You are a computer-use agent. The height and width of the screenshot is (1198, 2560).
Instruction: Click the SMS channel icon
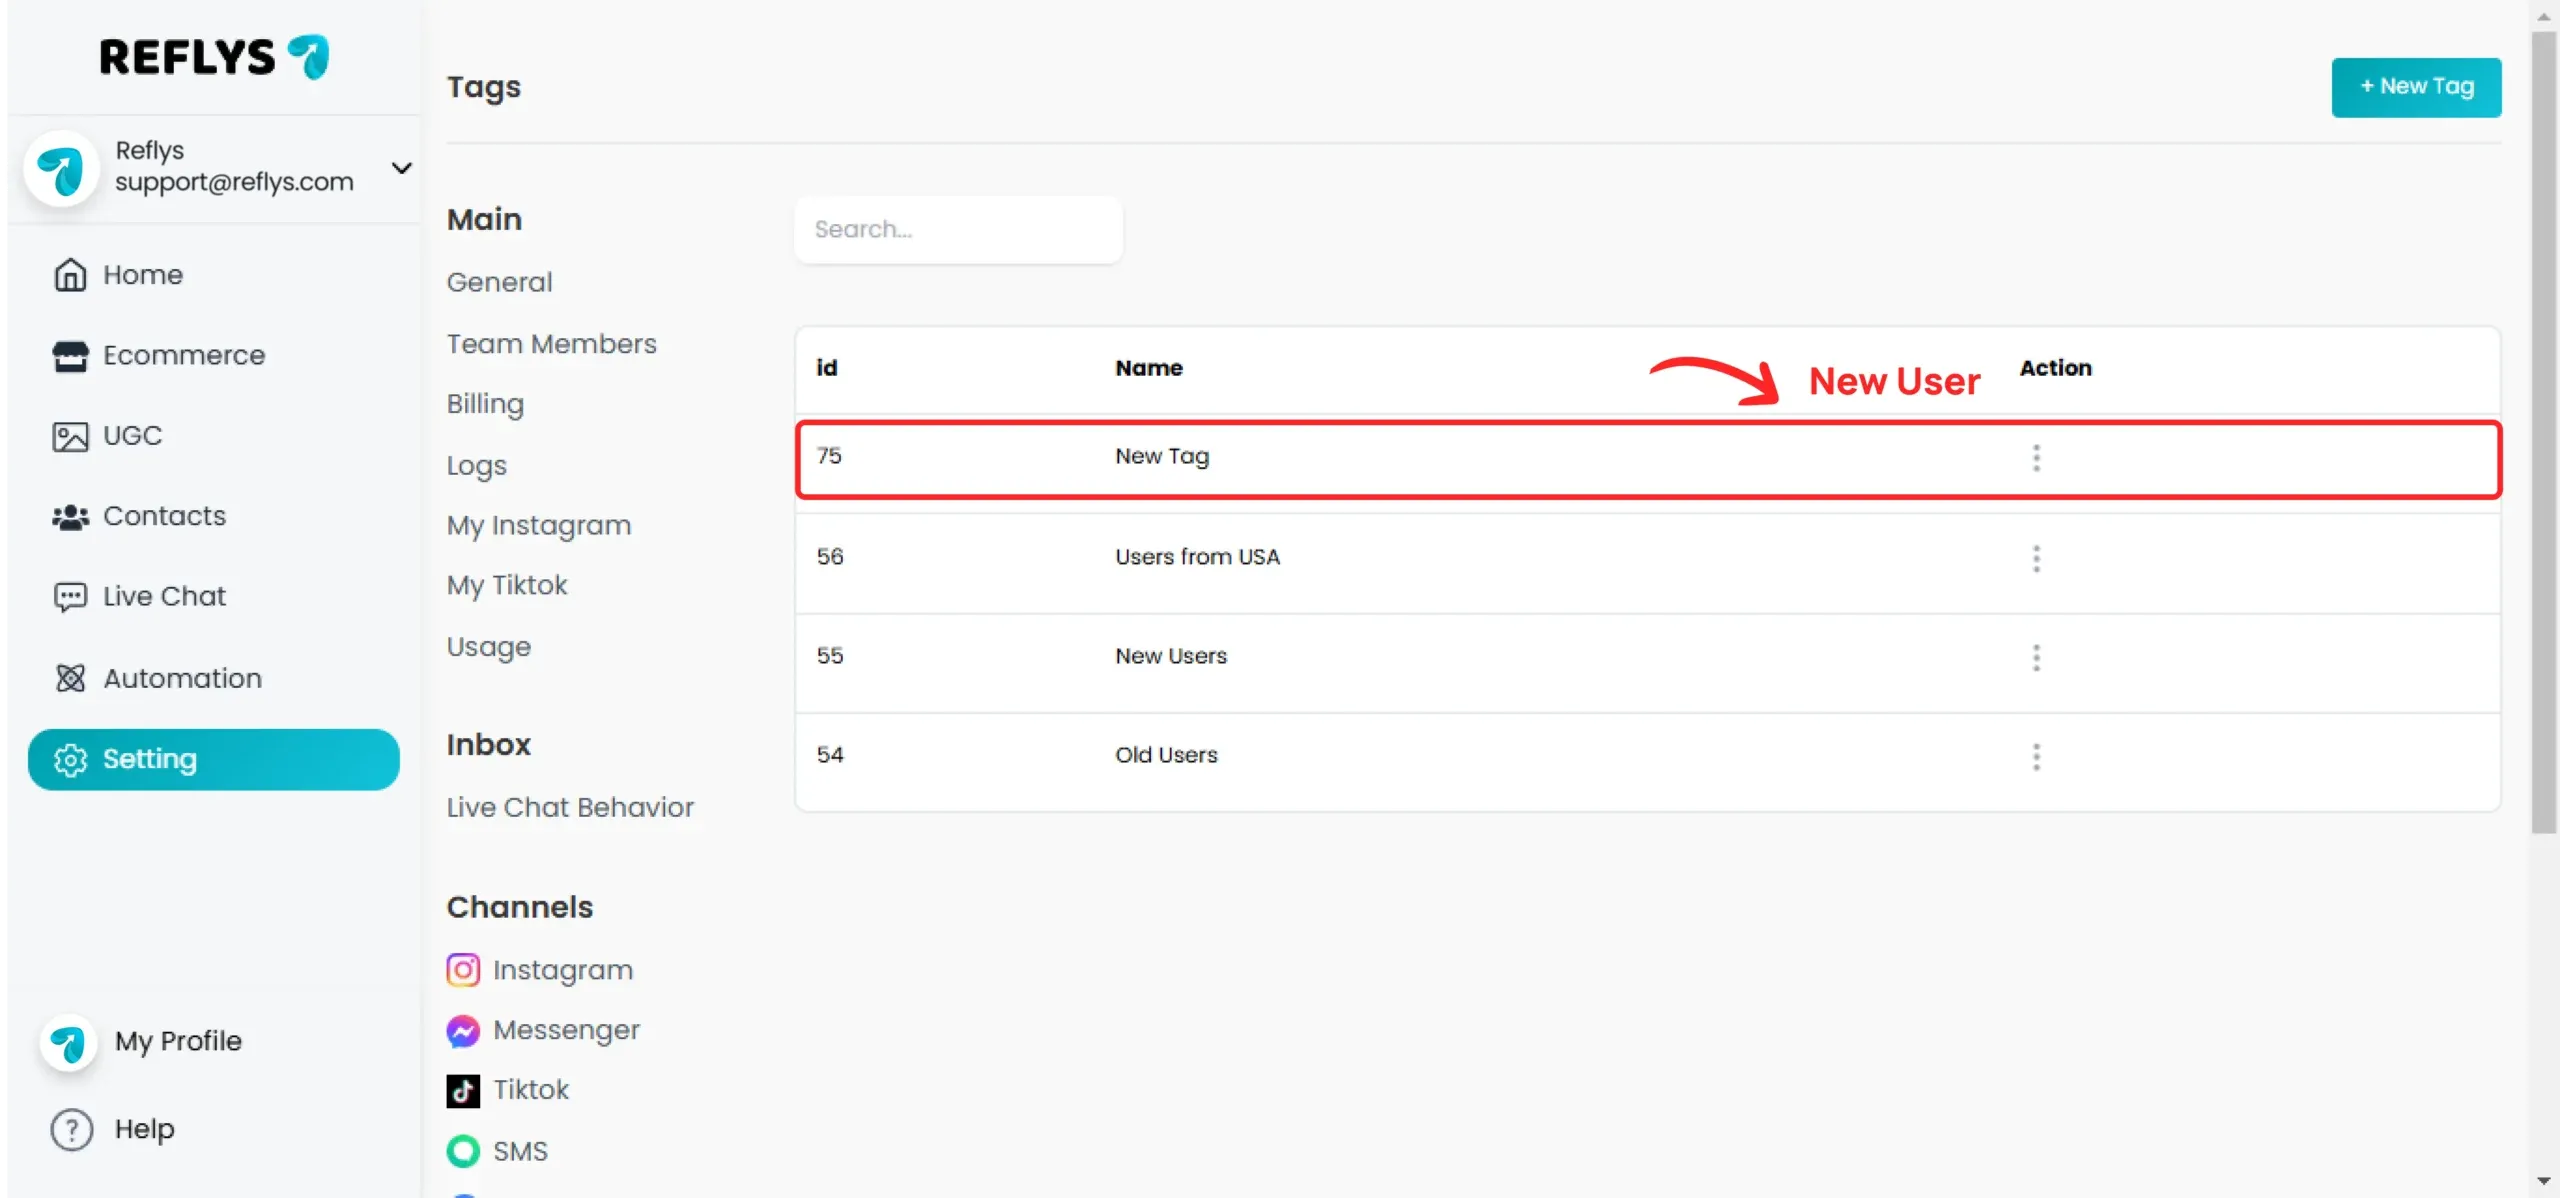pos(463,1151)
